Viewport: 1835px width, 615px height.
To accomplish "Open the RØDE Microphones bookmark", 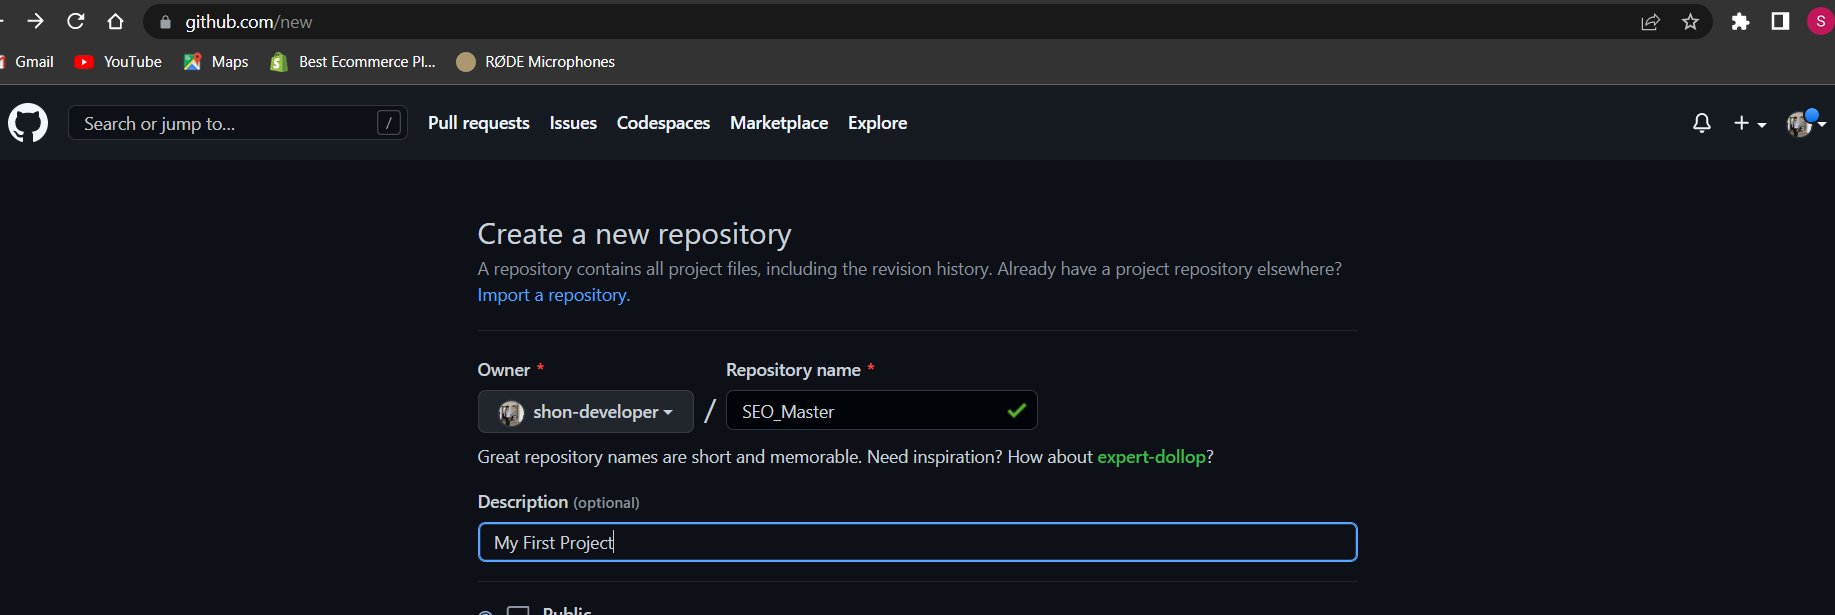I will (535, 62).
